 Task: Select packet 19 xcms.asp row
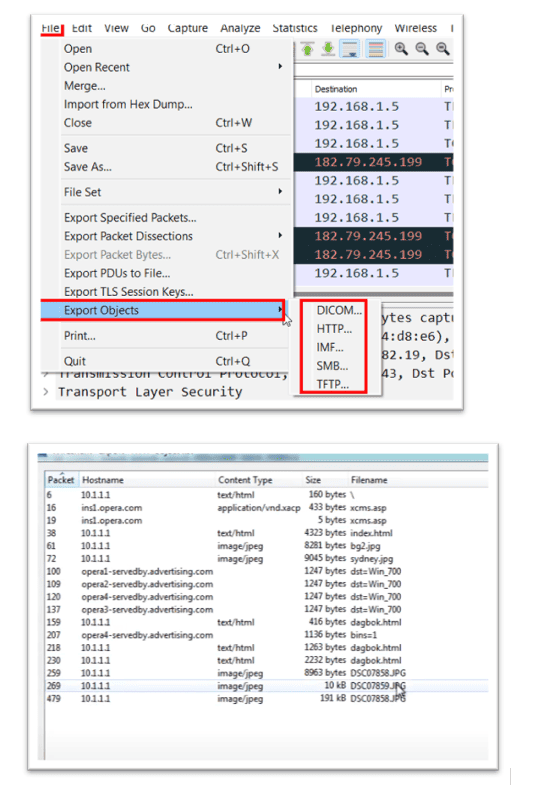pyautogui.click(x=266, y=520)
